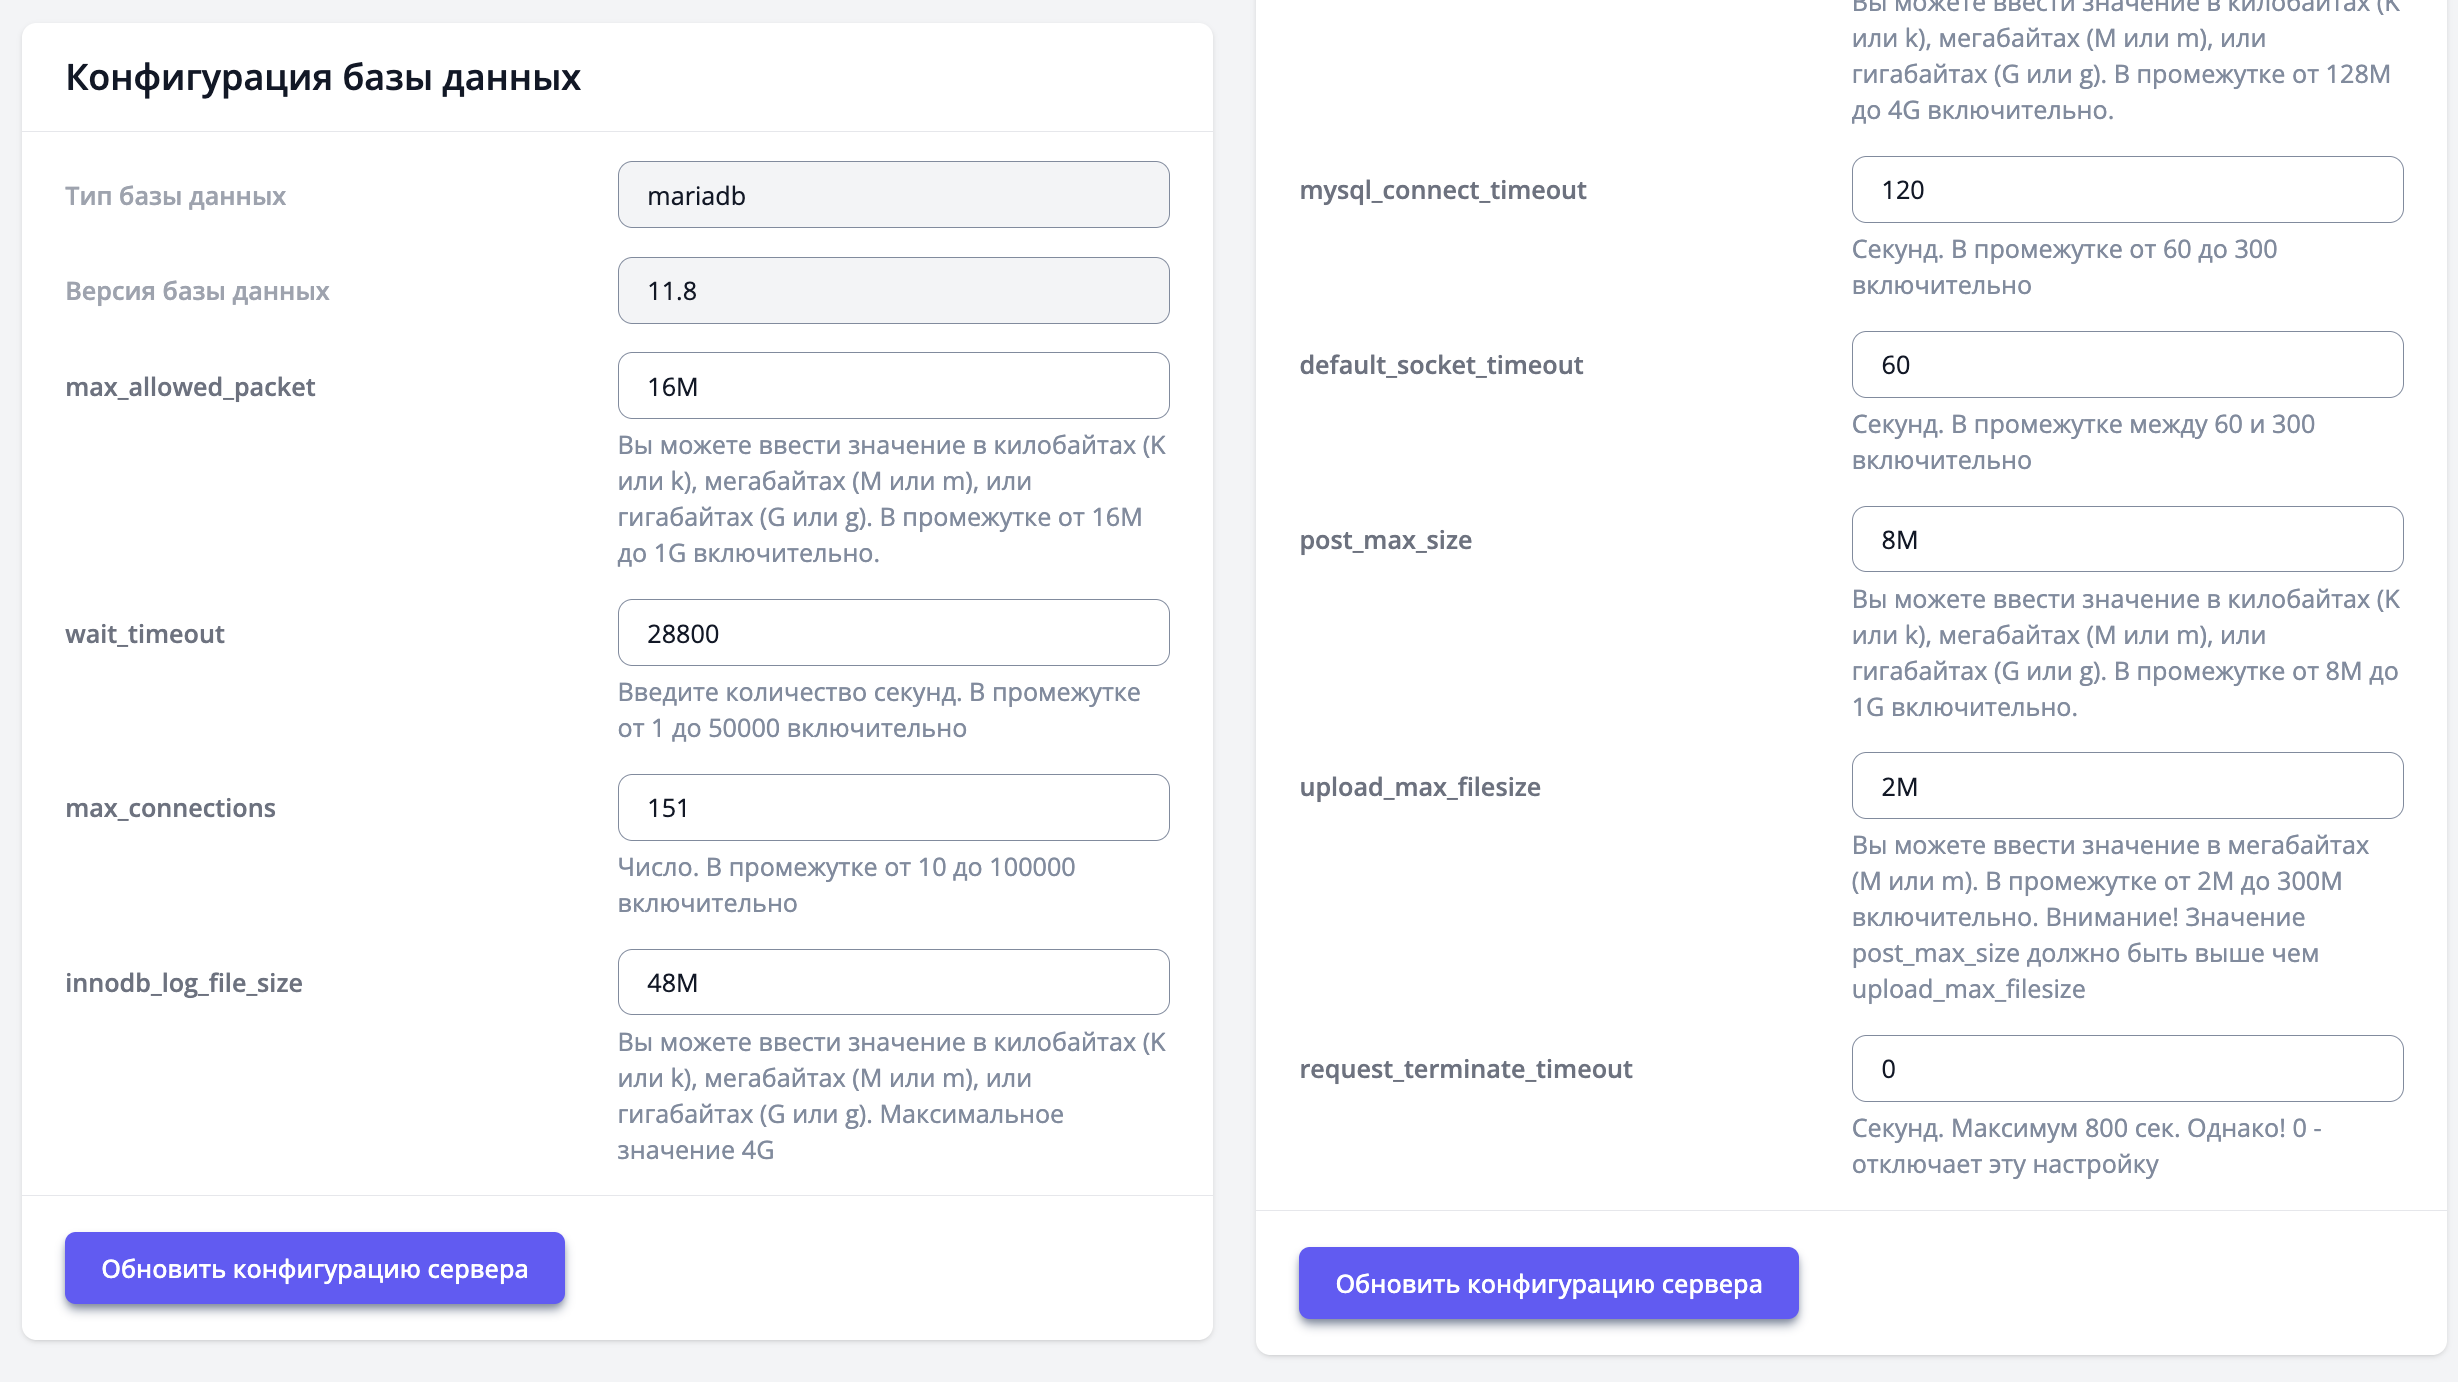
Task: Click the innodb_log_file_size label
Action: (x=184, y=983)
